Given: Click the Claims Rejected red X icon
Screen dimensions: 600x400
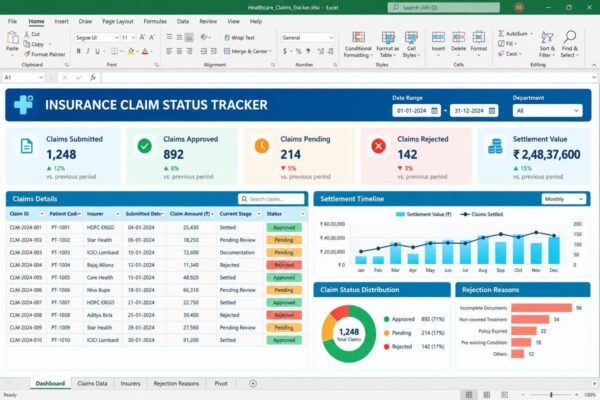Looking at the screenshot, I should pyautogui.click(x=378, y=146).
